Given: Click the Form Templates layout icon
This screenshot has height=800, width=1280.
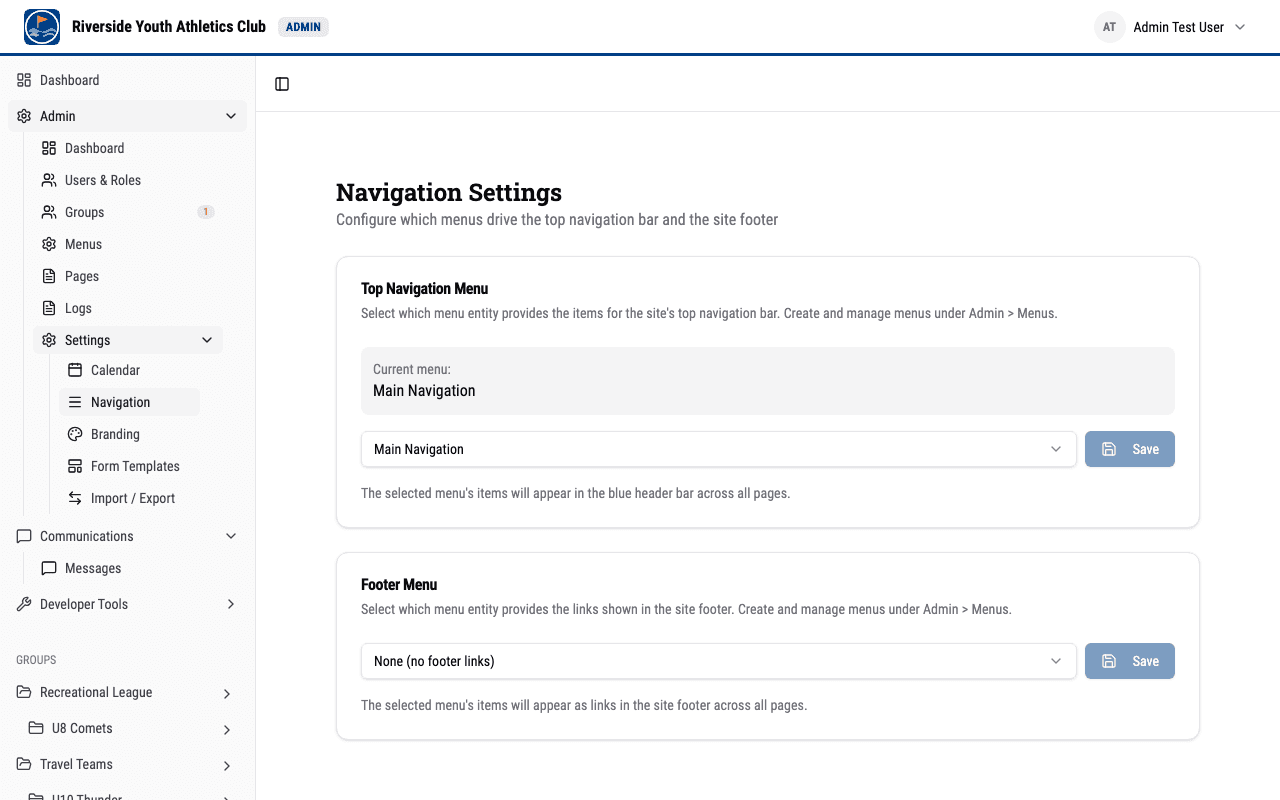Looking at the screenshot, I should pyautogui.click(x=75, y=466).
